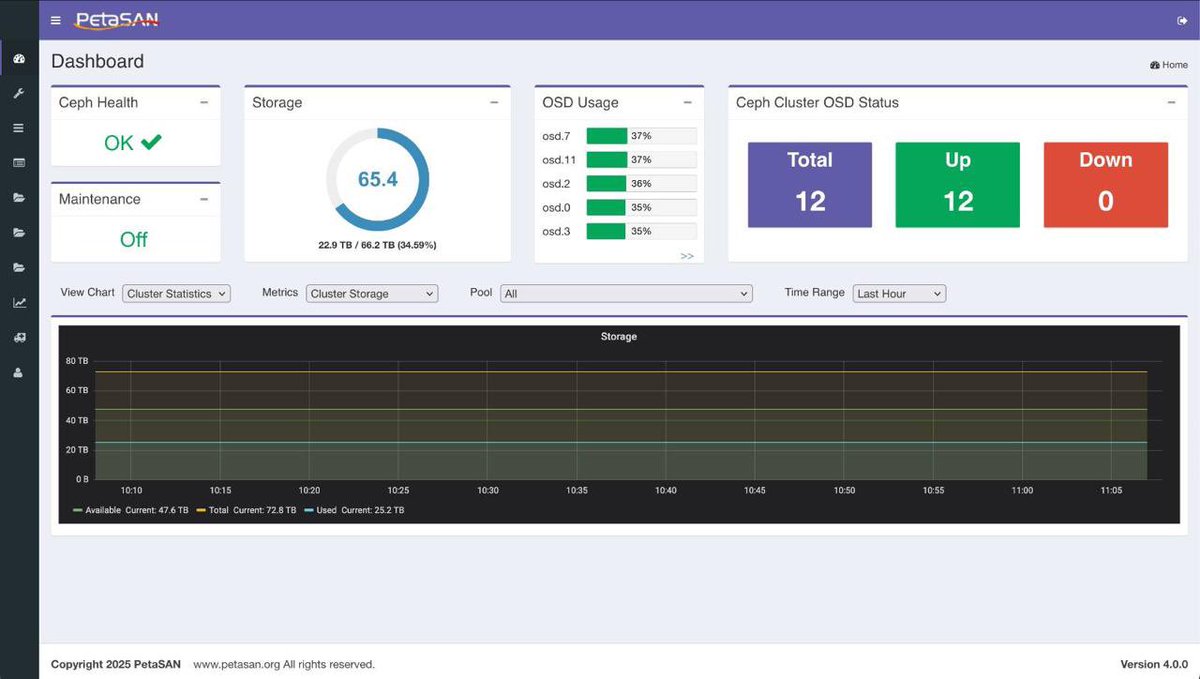The height and width of the screenshot is (679, 1200).
Task: Collapse the Ceph Health panel
Action: pyautogui.click(x=204, y=102)
